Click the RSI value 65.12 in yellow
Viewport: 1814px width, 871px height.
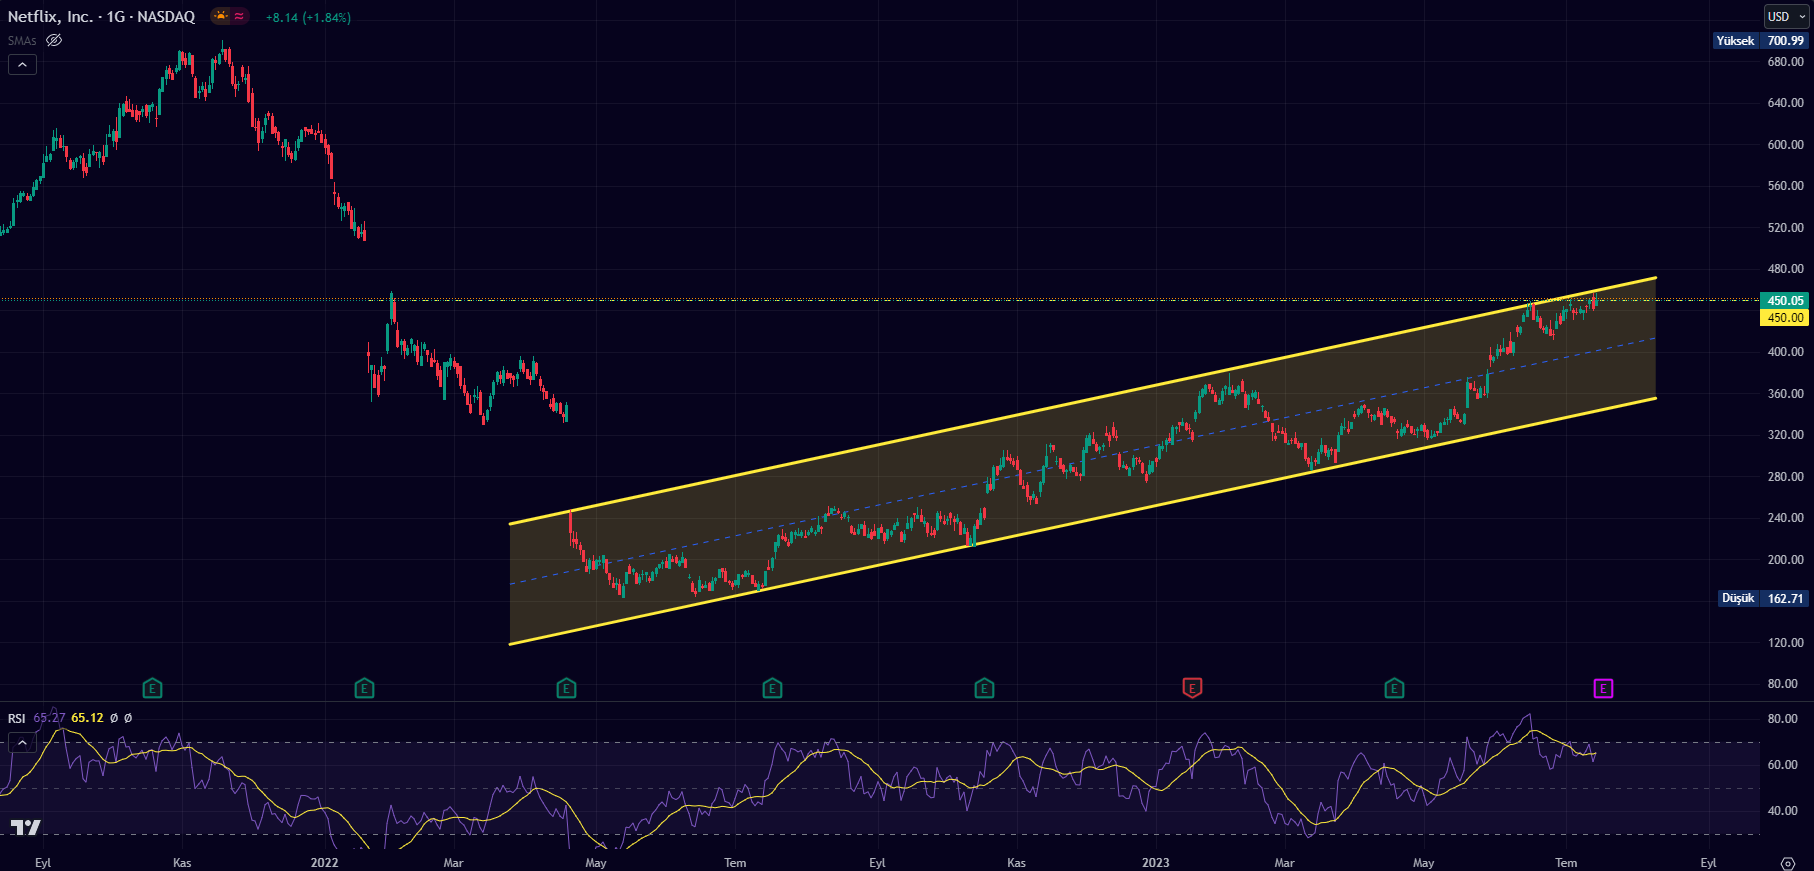point(87,718)
